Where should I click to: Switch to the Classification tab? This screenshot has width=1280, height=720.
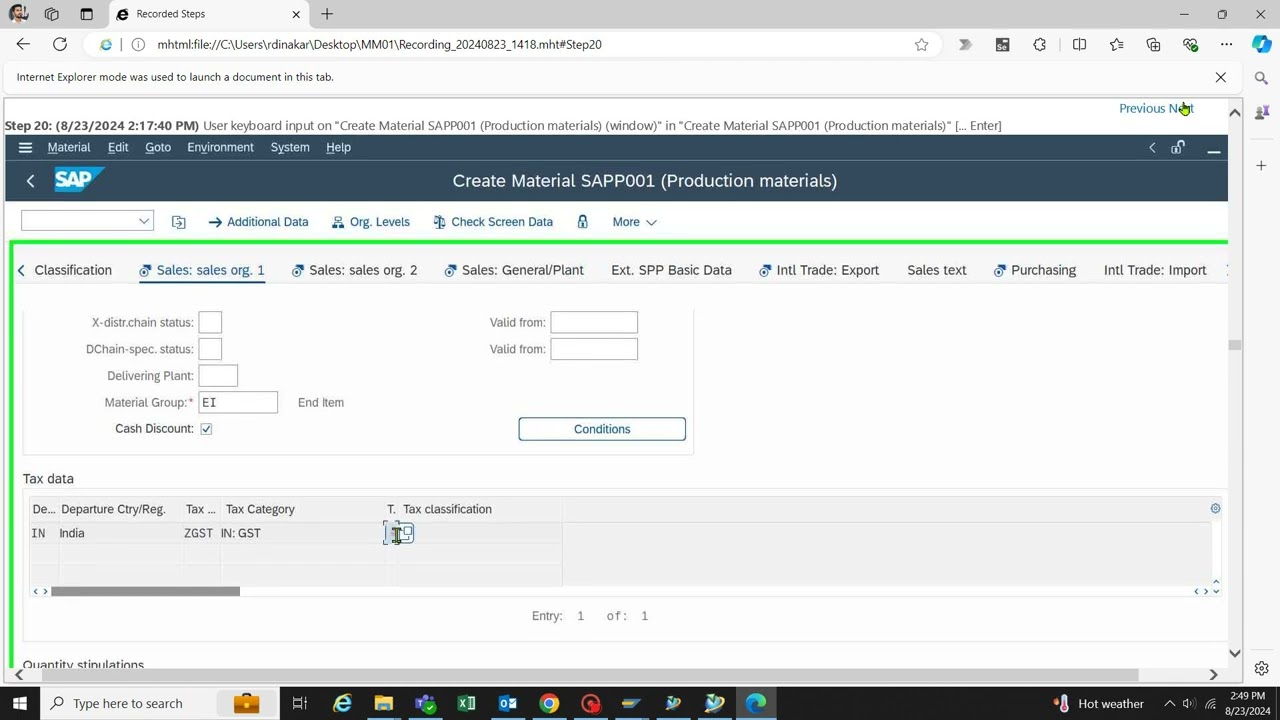tap(73, 270)
